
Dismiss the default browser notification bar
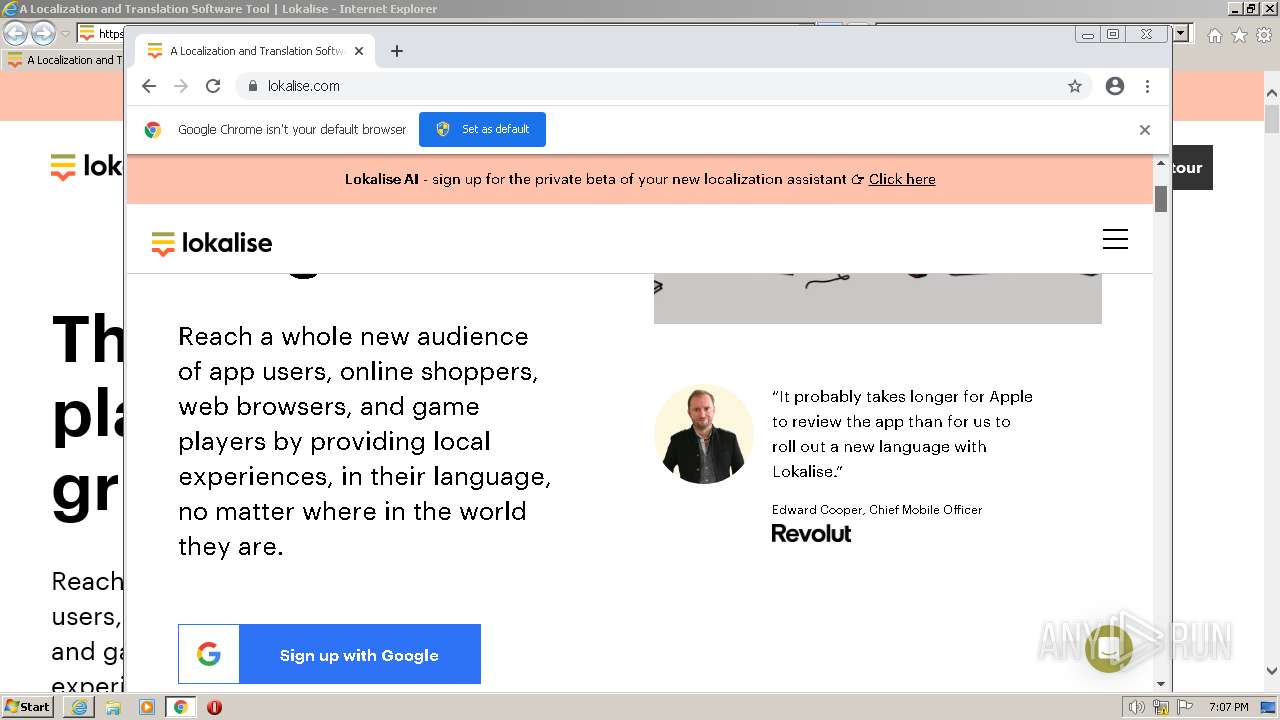[x=1145, y=129]
